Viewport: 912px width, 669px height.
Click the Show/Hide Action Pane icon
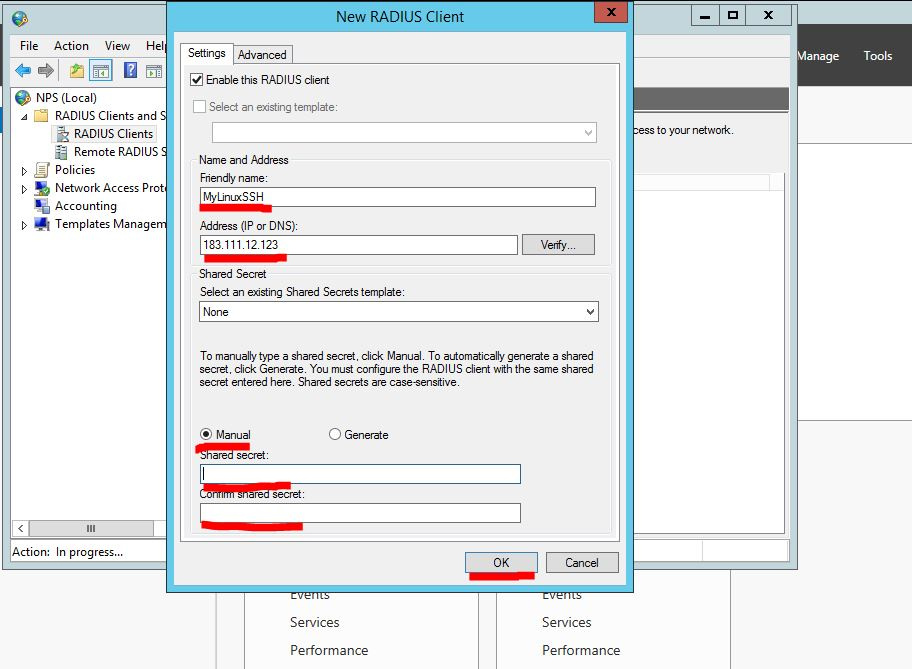click(154, 71)
